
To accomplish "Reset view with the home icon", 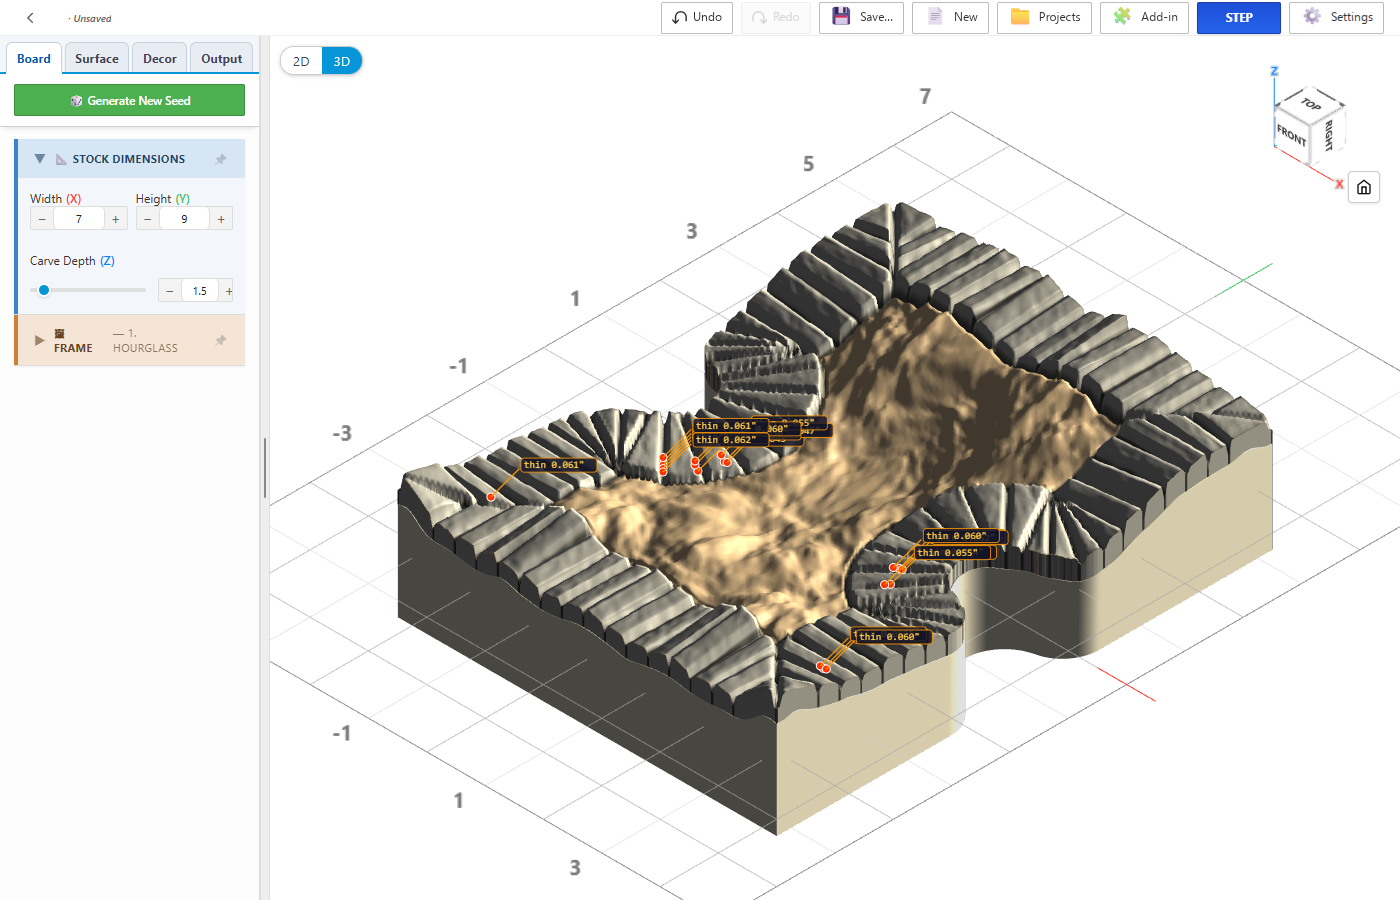I will [x=1364, y=187].
